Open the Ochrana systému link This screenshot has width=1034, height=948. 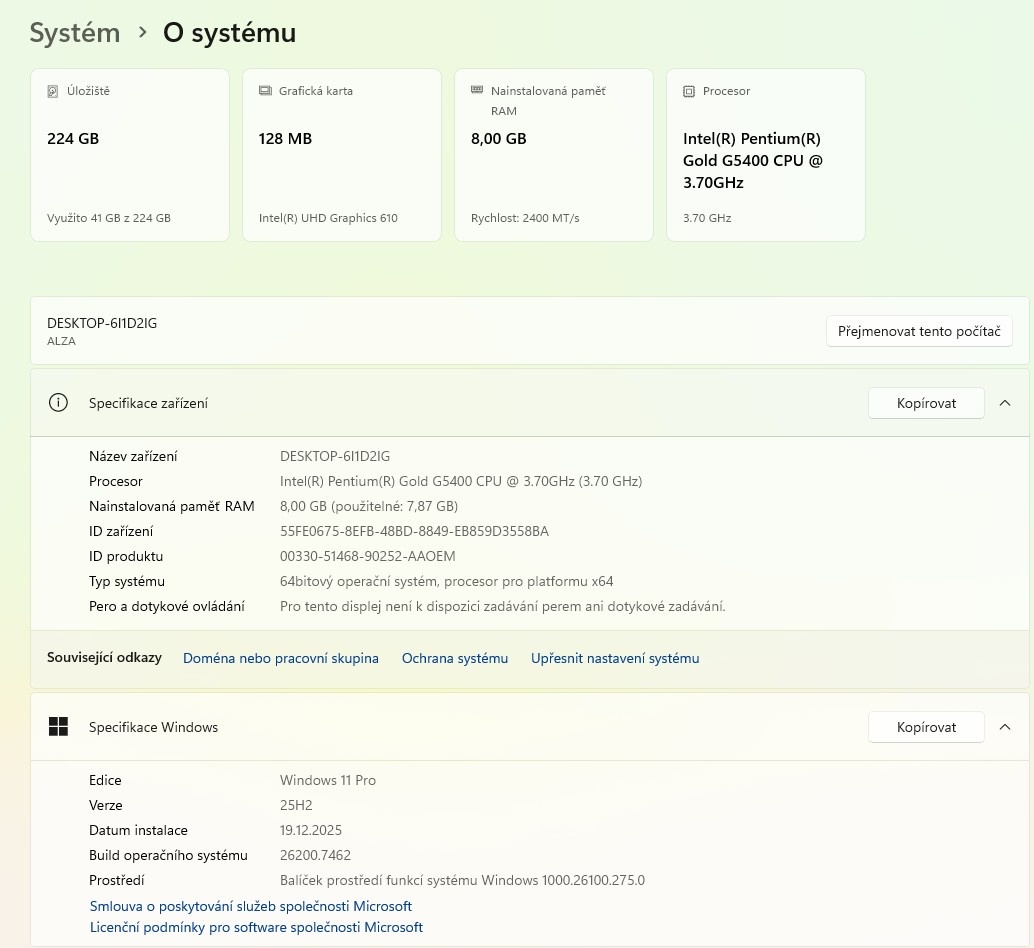[455, 658]
